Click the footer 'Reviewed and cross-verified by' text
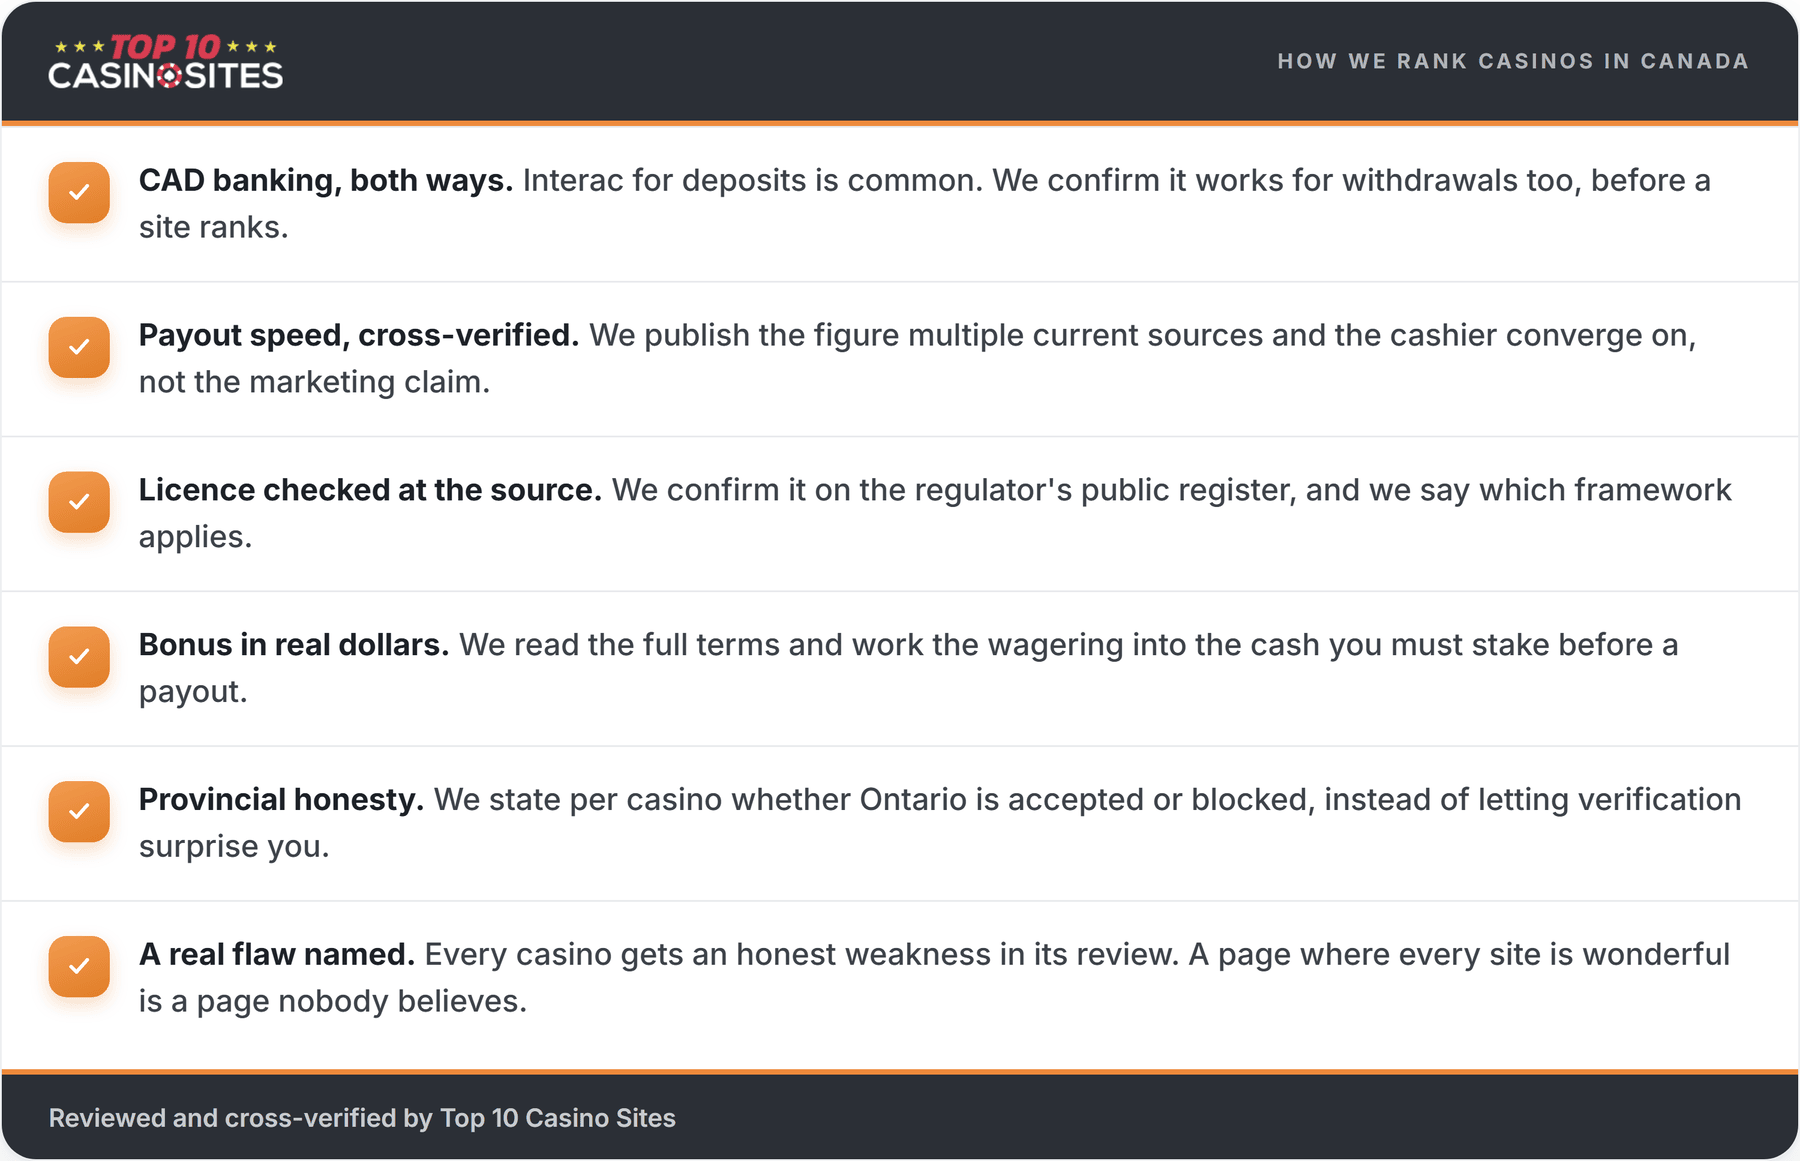Image resolution: width=1800 pixels, height=1161 pixels. pos(241,1118)
